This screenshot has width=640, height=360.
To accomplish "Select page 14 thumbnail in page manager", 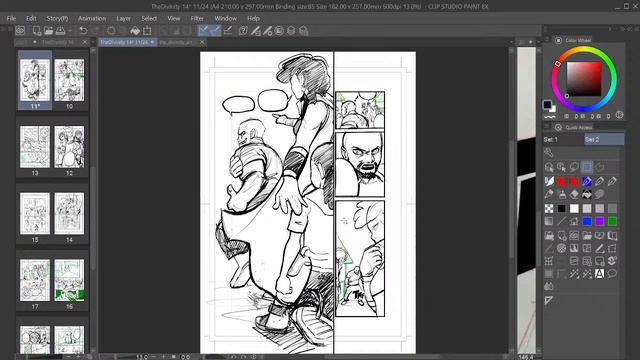I will (69, 214).
